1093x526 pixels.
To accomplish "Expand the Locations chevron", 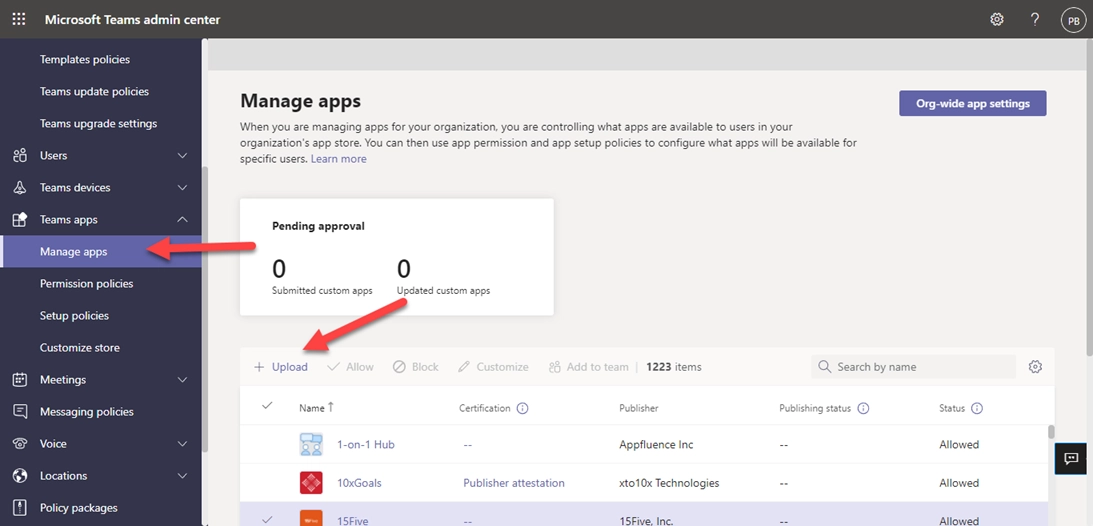I will (183, 476).
